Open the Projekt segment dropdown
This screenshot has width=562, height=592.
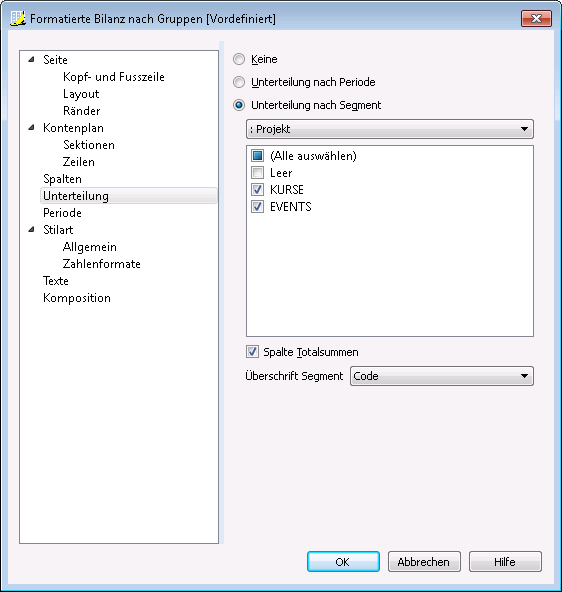tap(390, 129)
